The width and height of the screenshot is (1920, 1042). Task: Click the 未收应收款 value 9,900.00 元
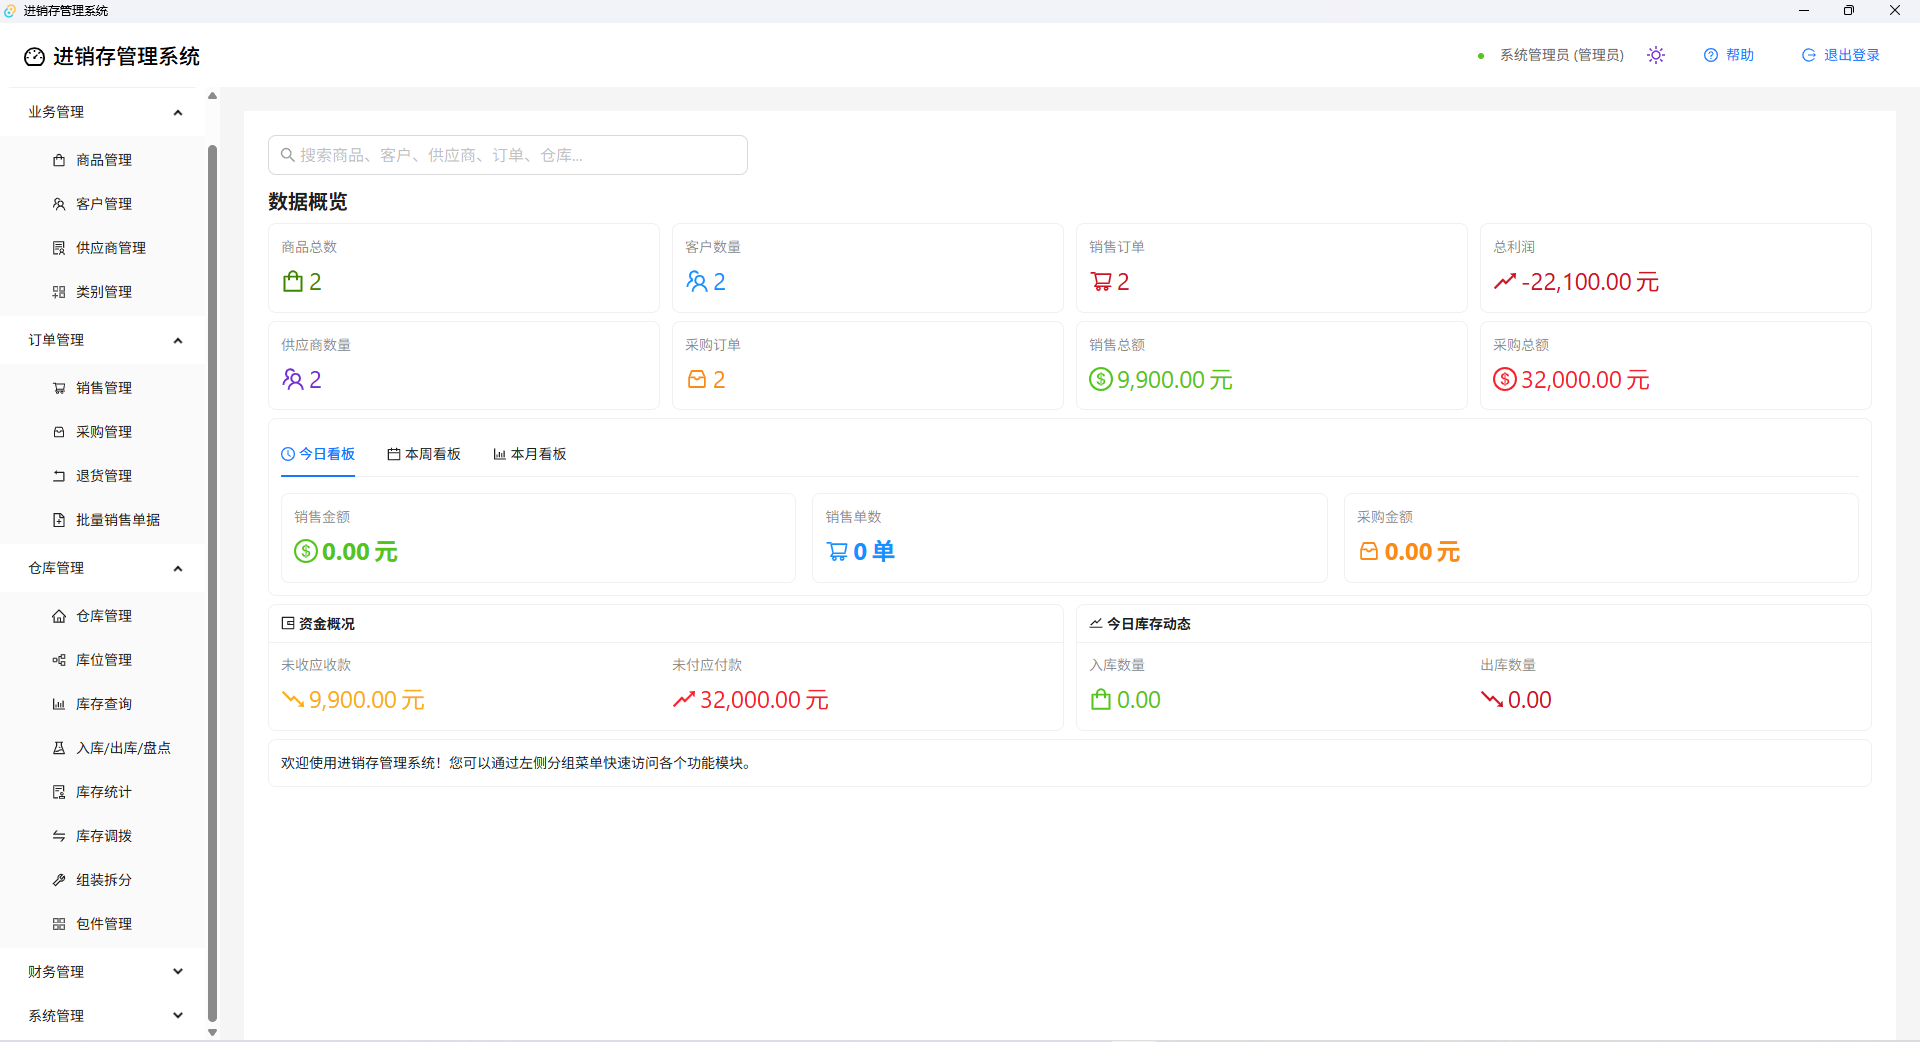[x=367, y=700]
